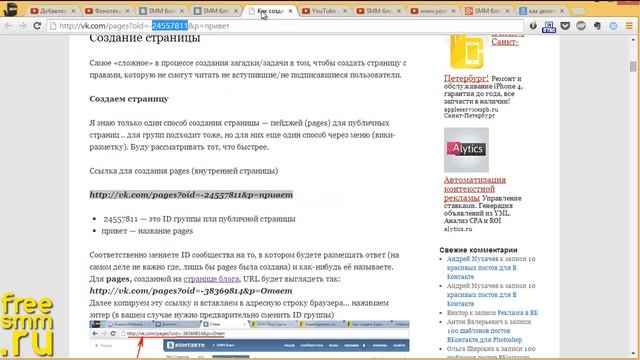Click the Evernote elephant extension icon

[x=598, y=26]
